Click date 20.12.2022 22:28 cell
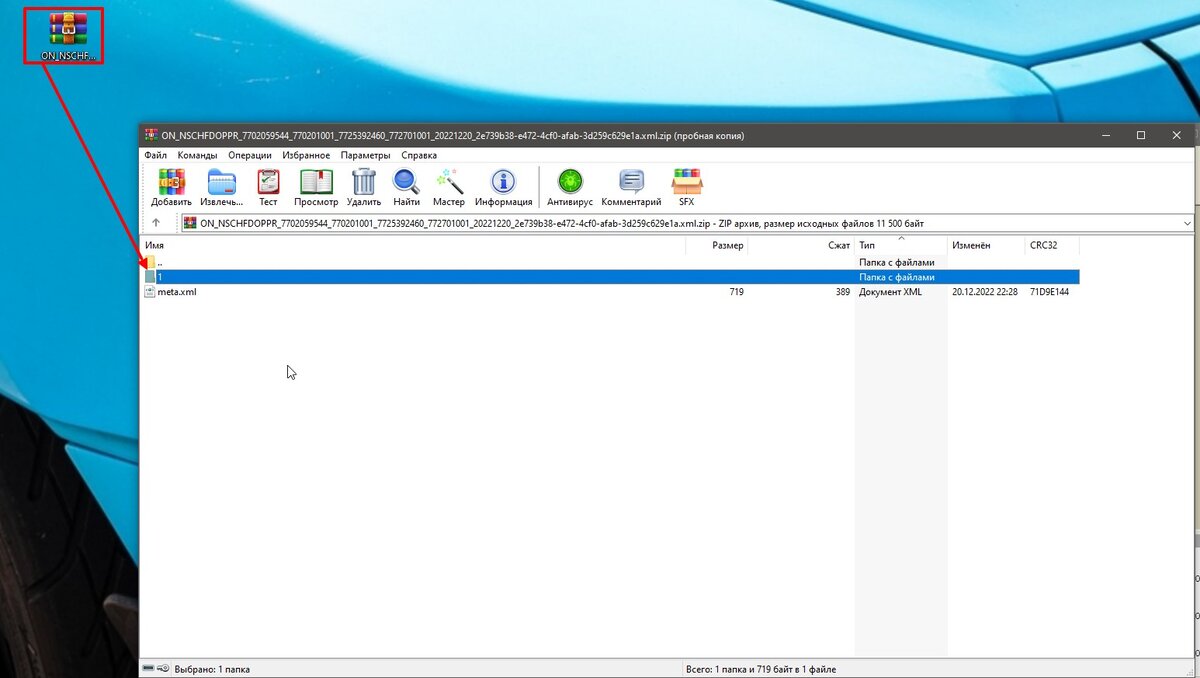This screenshot has width=1200, height=678. point(985,292)
